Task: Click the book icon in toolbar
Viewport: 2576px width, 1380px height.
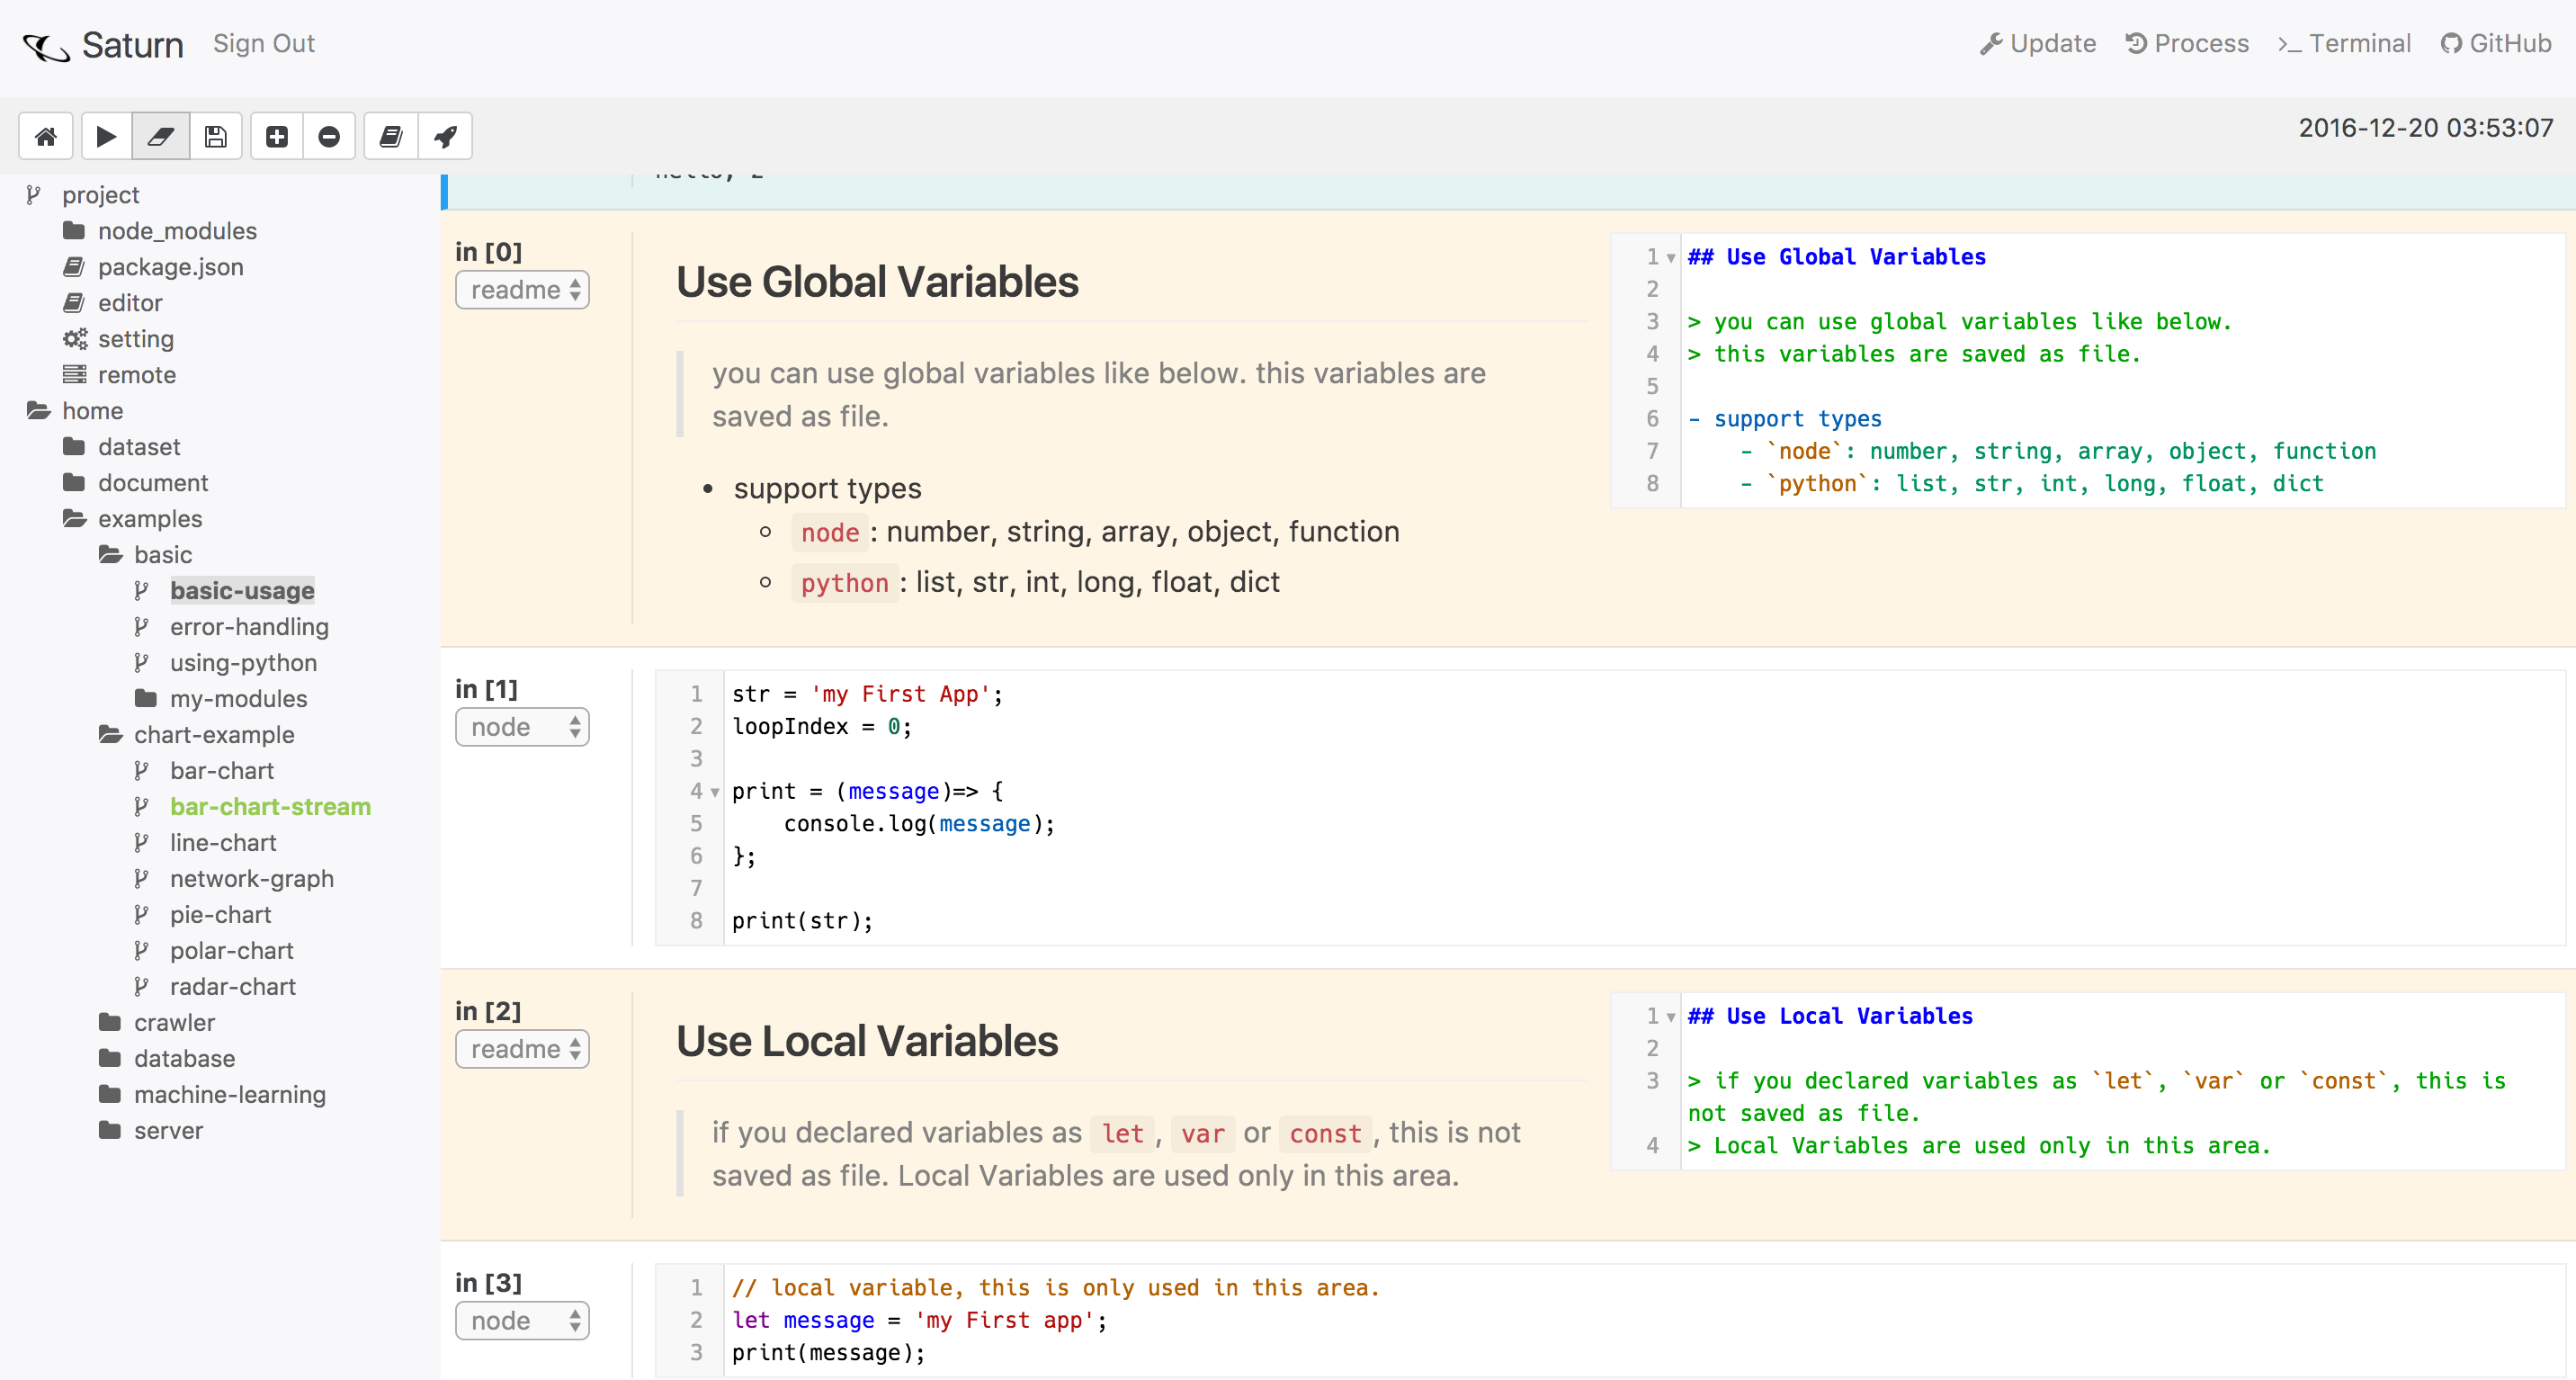Action: 391,136
